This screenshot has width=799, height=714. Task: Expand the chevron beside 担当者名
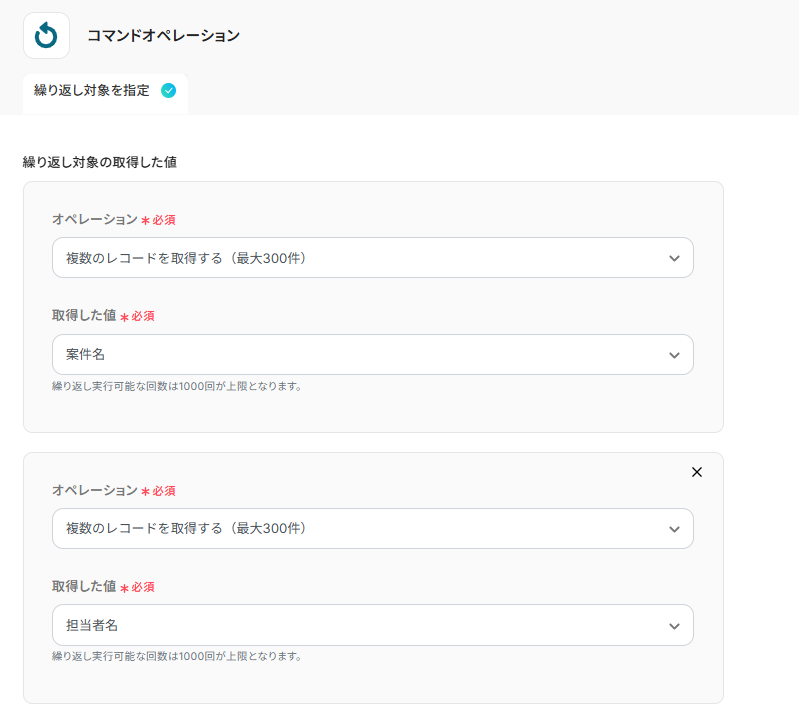(674, 626)
